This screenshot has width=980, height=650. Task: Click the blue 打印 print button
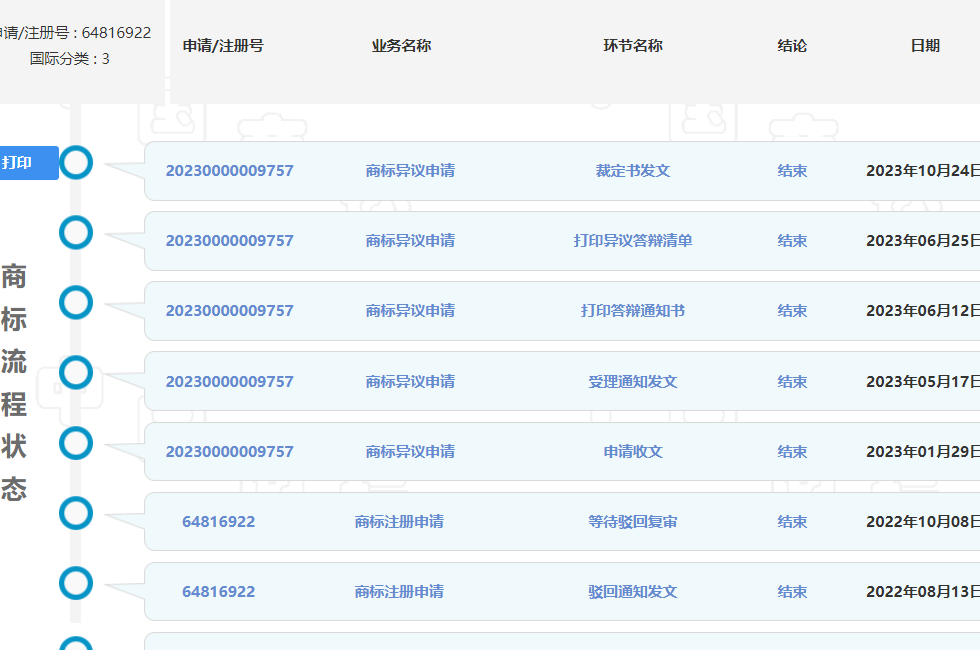coord(28,163)
